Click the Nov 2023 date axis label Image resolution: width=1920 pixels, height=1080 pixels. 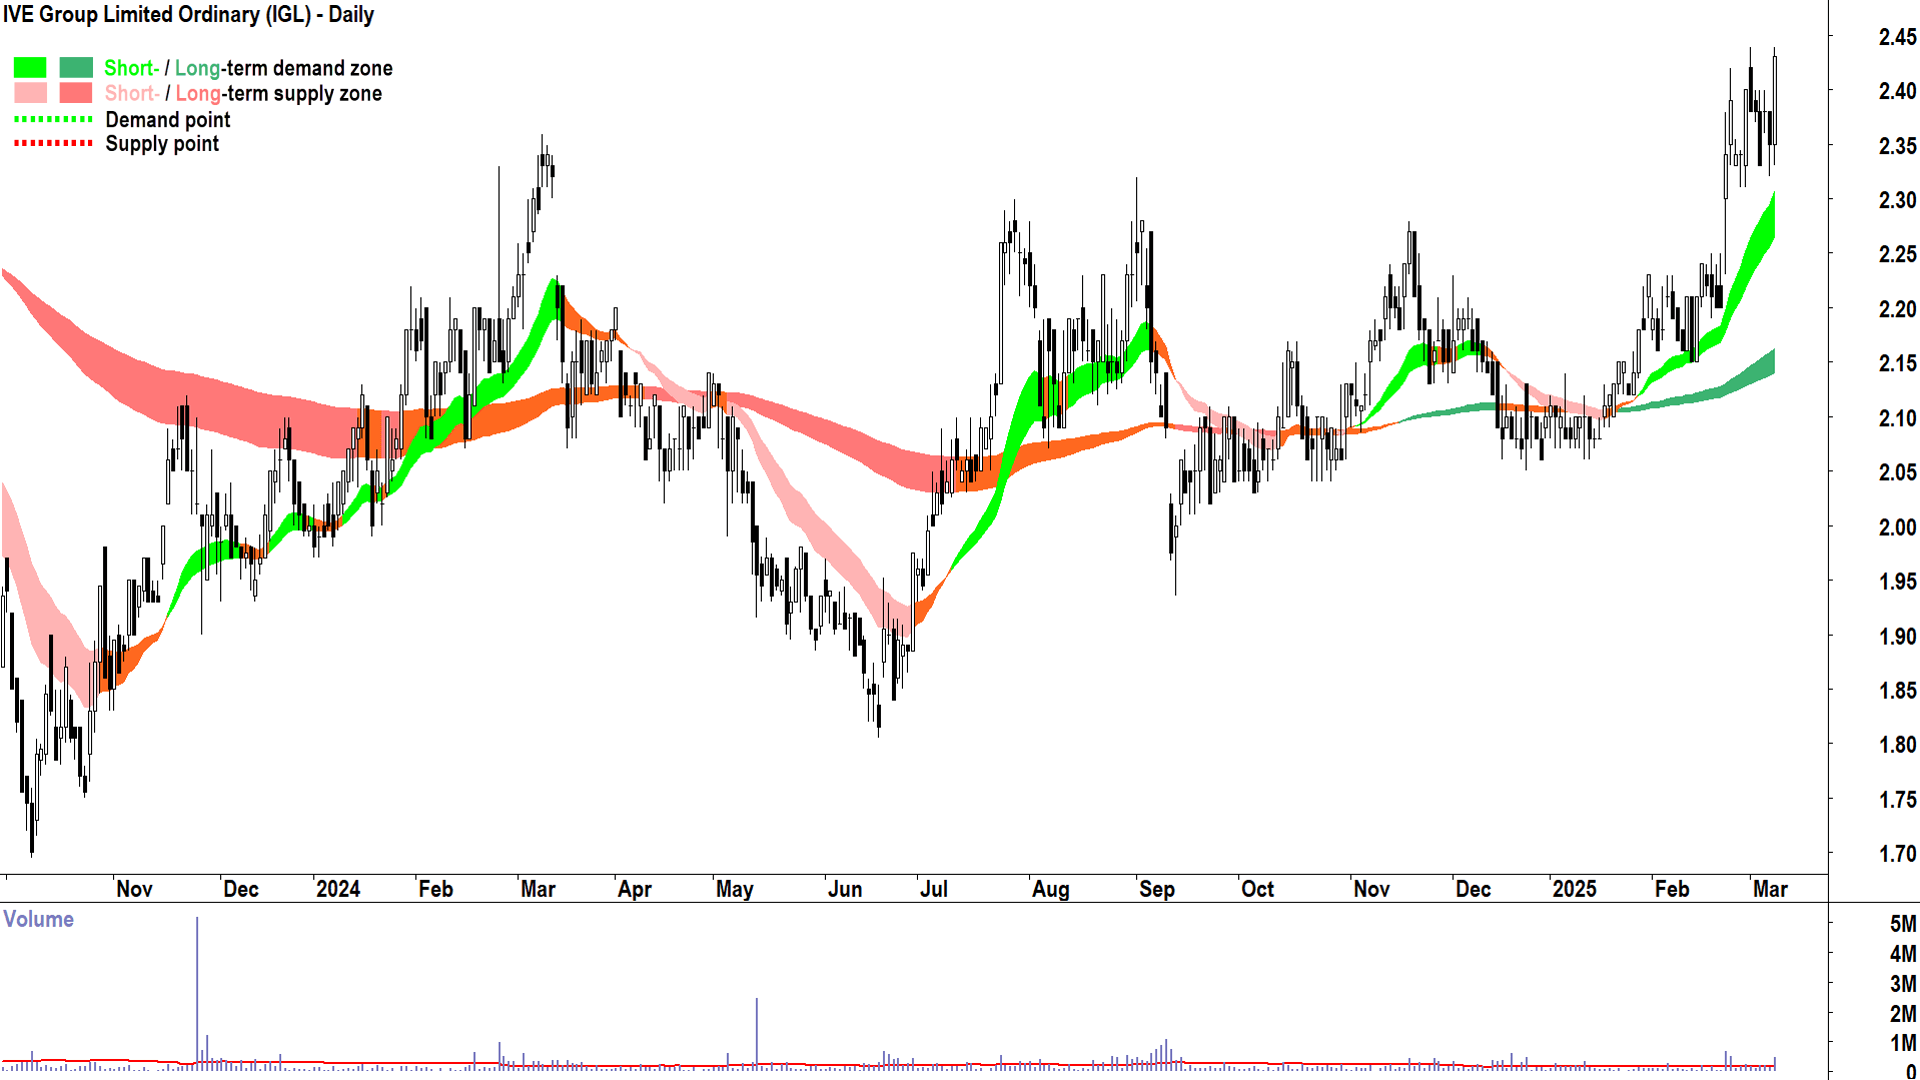coord(134,889)
